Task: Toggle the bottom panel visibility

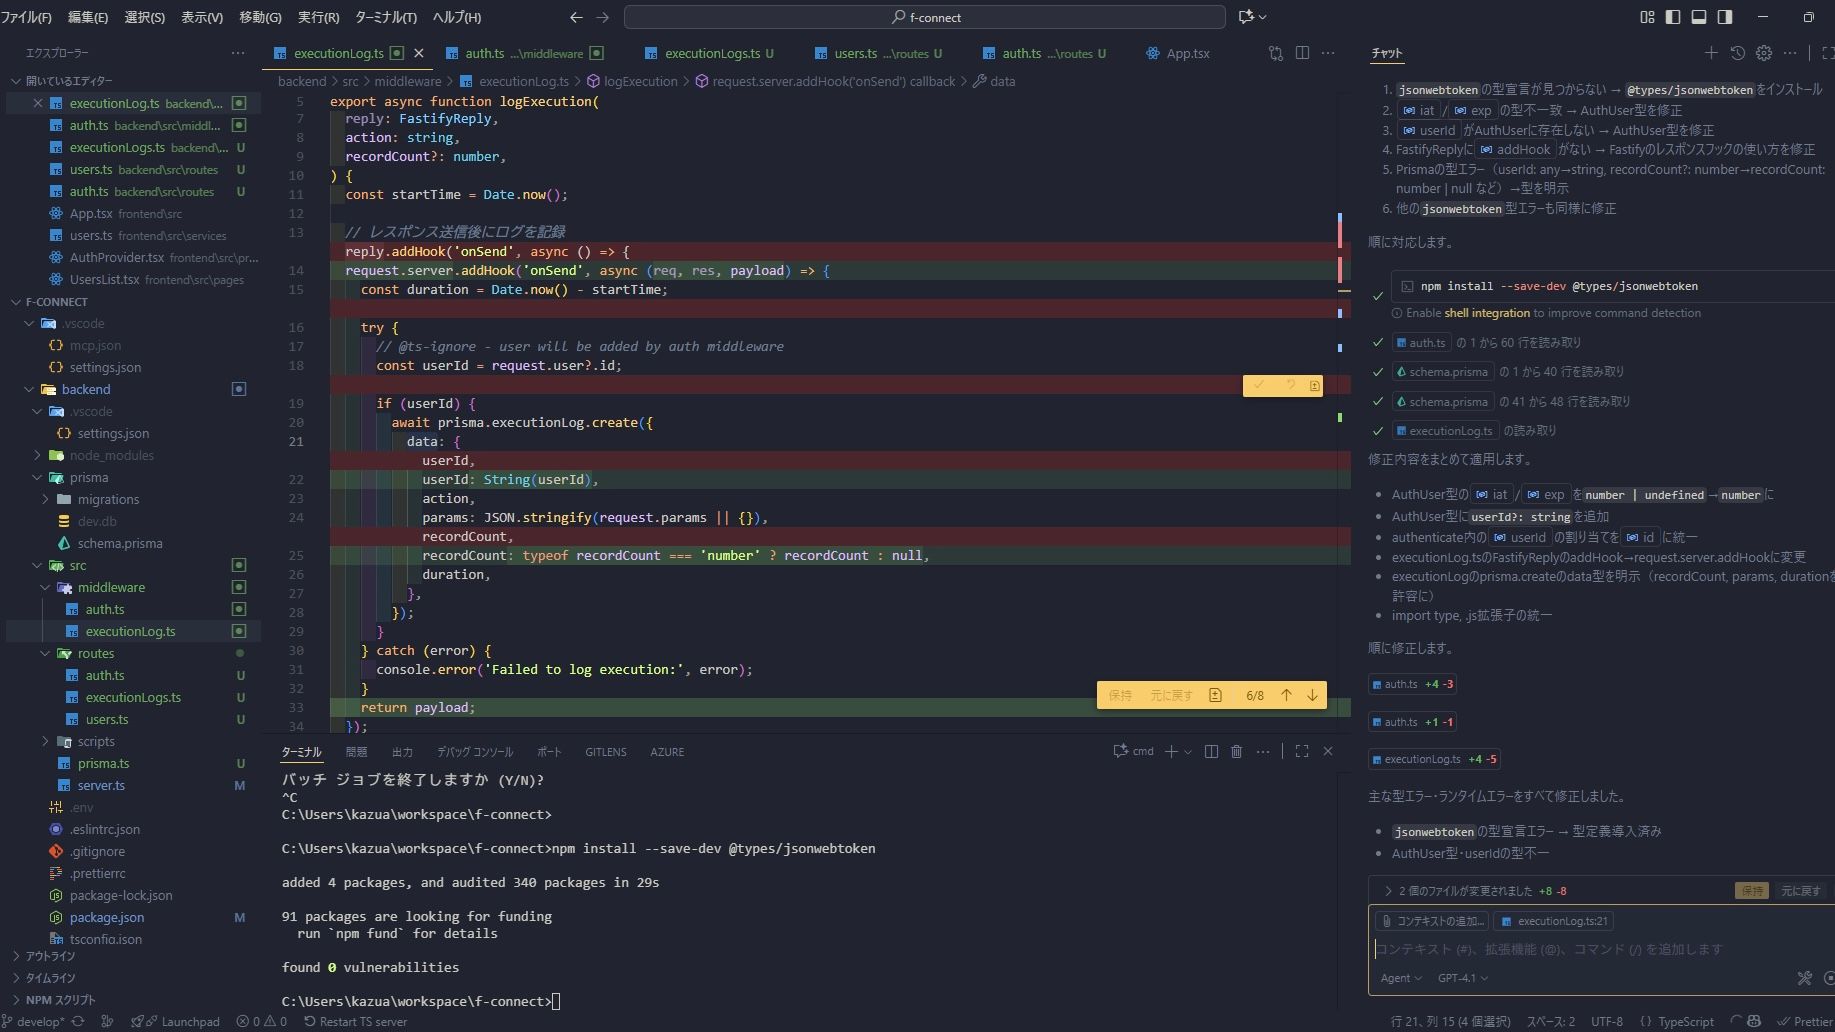Action: point(1699,17)
